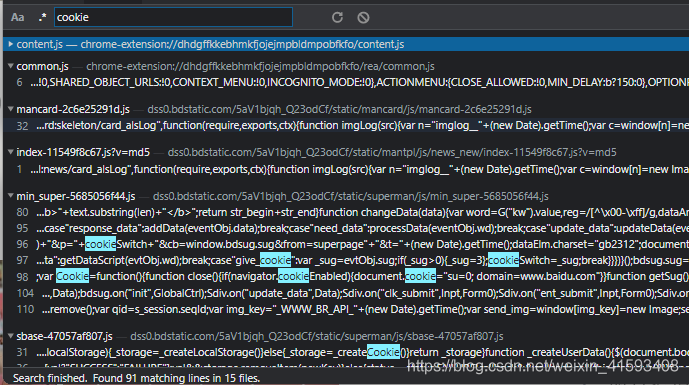Select the sbase-47057af807.js file name
This screenshot has height=385, width=689.
click(64, 336)
